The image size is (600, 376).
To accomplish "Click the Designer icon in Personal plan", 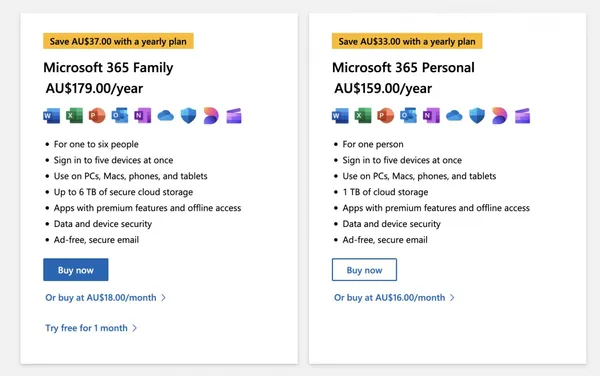I will (x=500, y=116).
